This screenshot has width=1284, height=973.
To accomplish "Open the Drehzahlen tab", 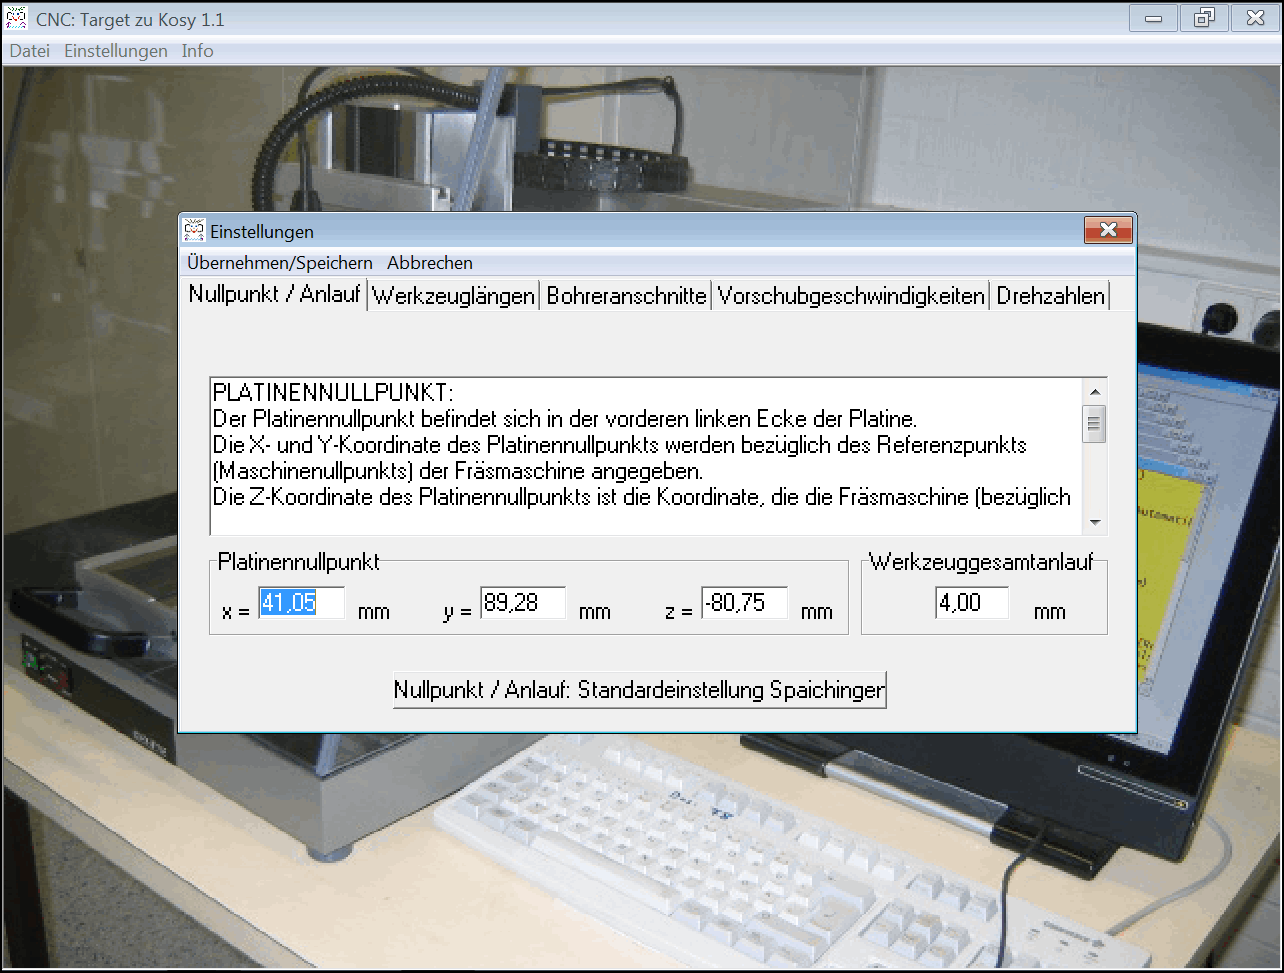I will (1051, 296).
